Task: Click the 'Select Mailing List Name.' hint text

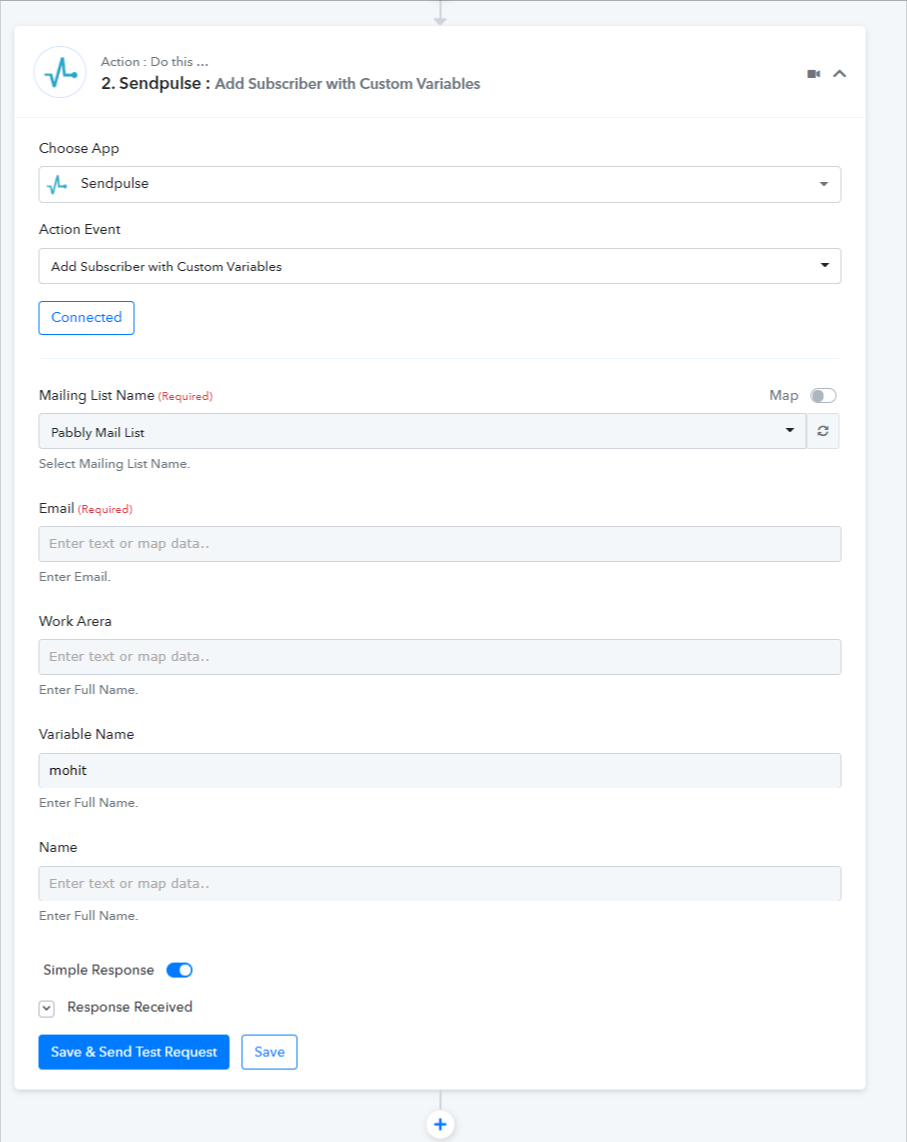Action: [x=114, y=464]
